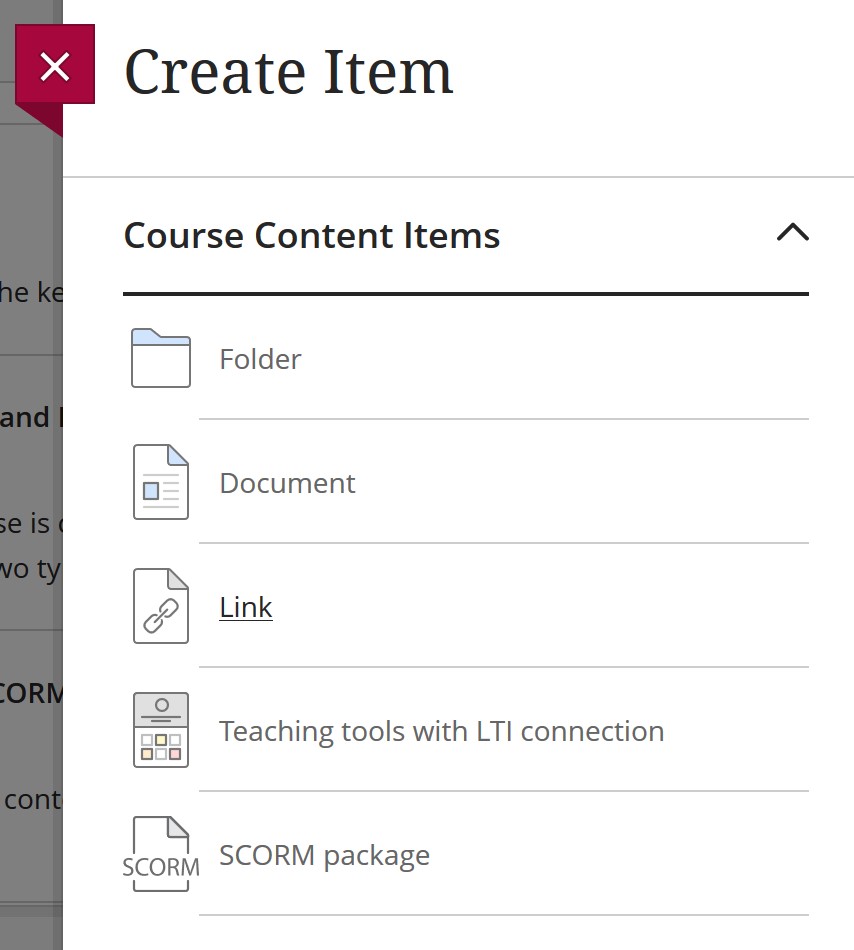Add Teaching tools with LTI connection
The height and width of the screenshot is (950, 854).
pos(441,730)
